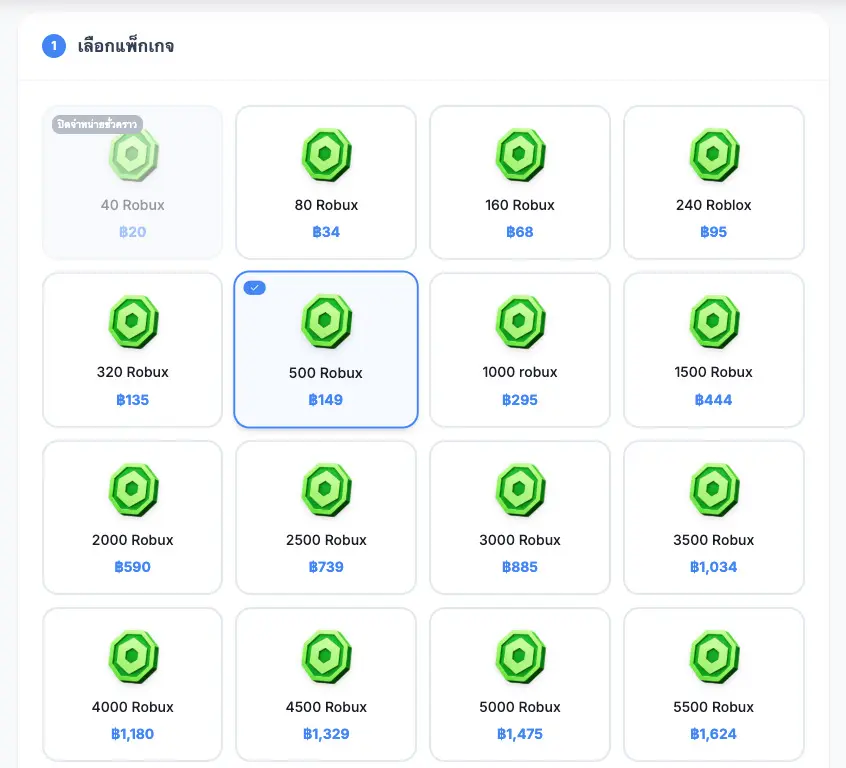Click the "2000 Robux" label
The width and height of the screenshot is (846, 768).
coord(133,540)
